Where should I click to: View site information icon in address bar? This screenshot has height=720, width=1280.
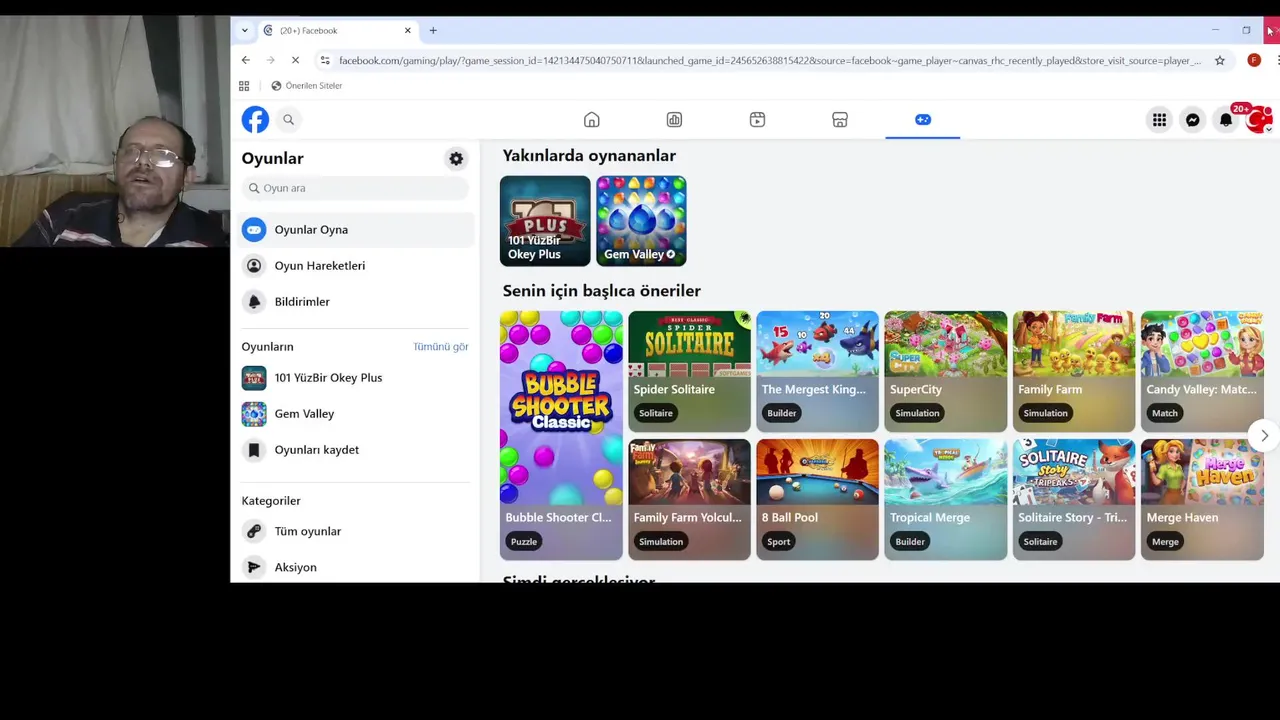click(325, 60)
